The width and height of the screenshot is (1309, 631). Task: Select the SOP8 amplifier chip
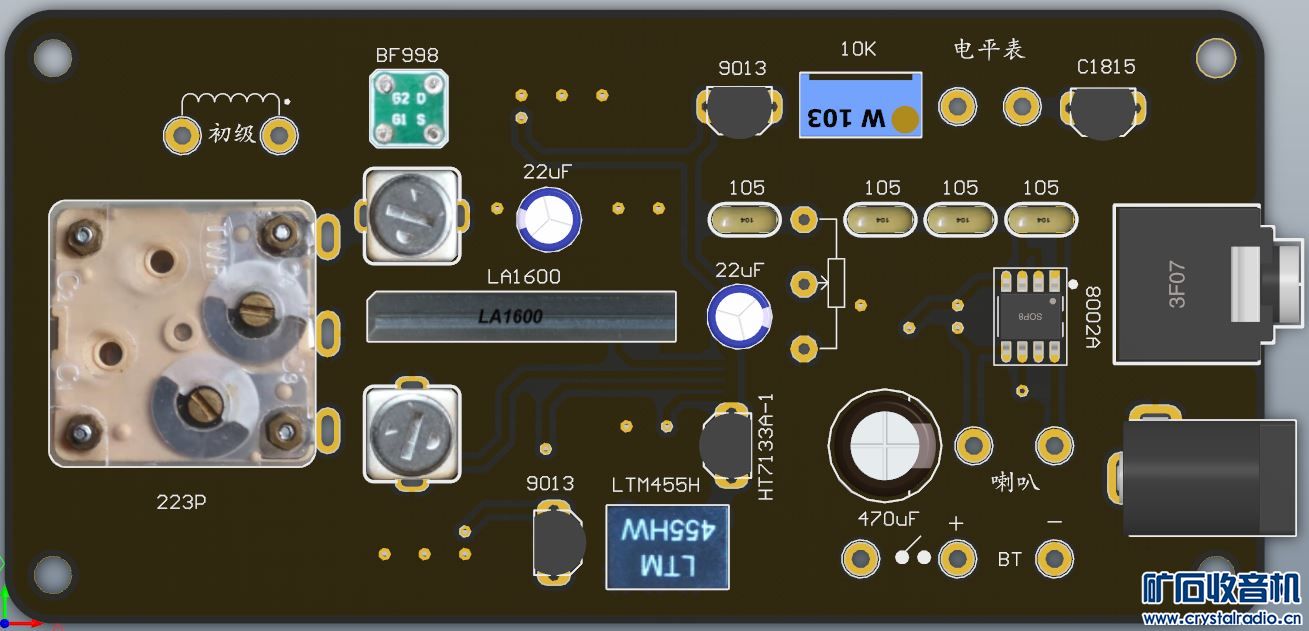(x=1030, y=315)
